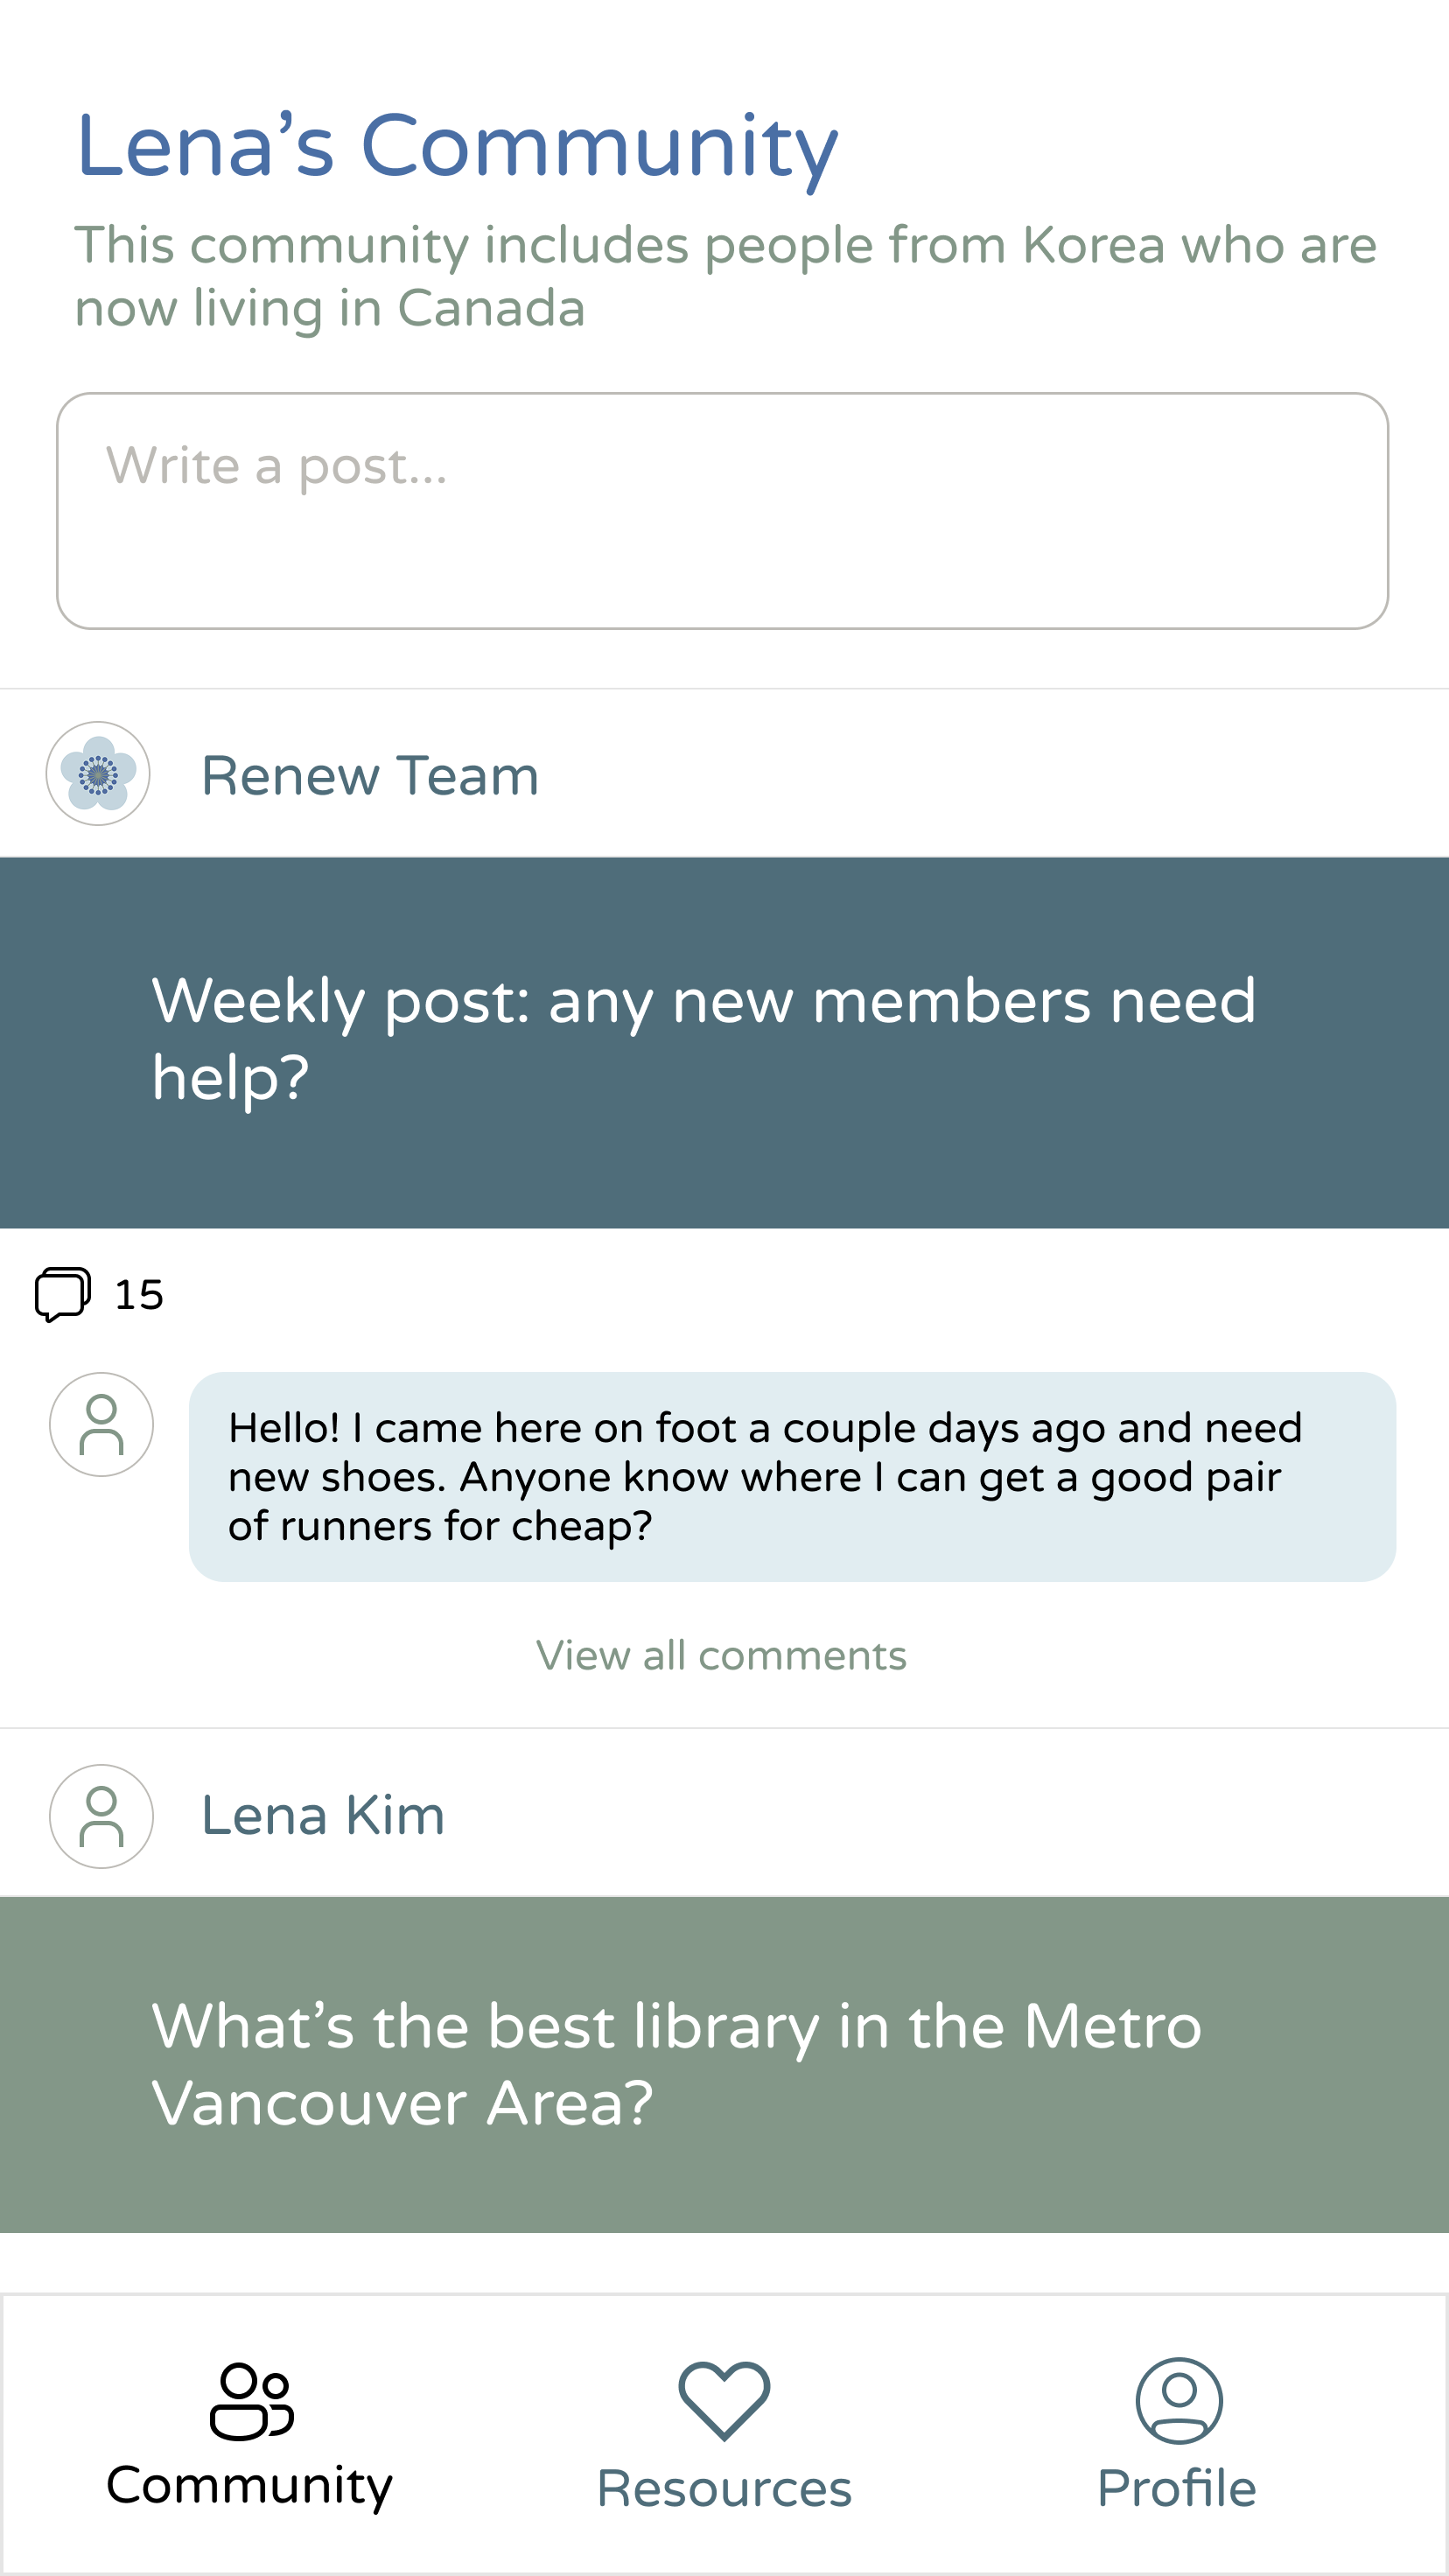The height and width of the screenshot is (2576, 1449).
Task: Tap the Lena's Community title
Action: 457,146
